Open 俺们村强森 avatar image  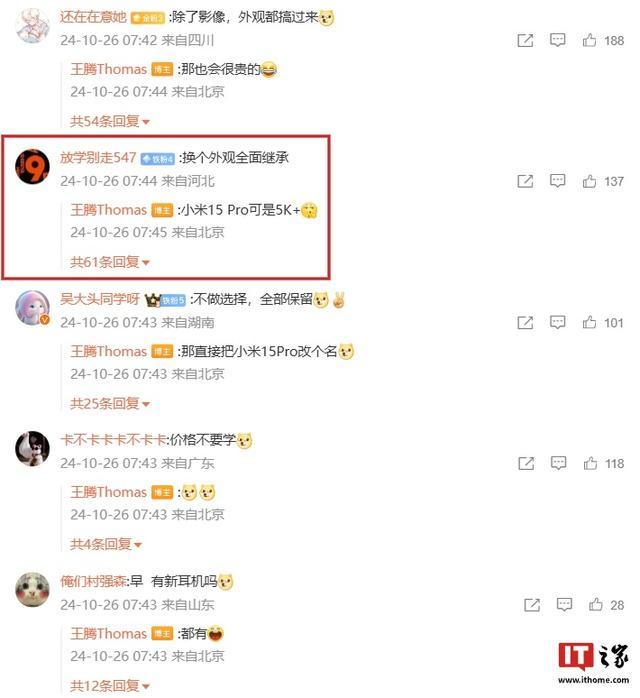(32, 589)
